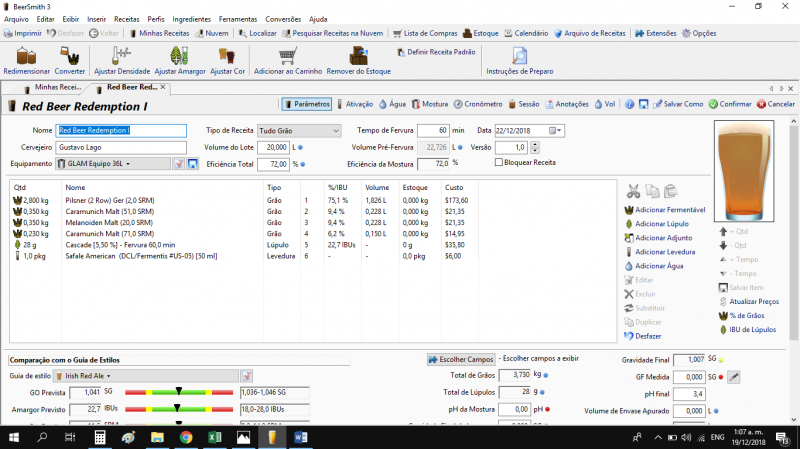Click Adicionar Adjunto
The image size is (800, 449).
[x=659, y=238]
